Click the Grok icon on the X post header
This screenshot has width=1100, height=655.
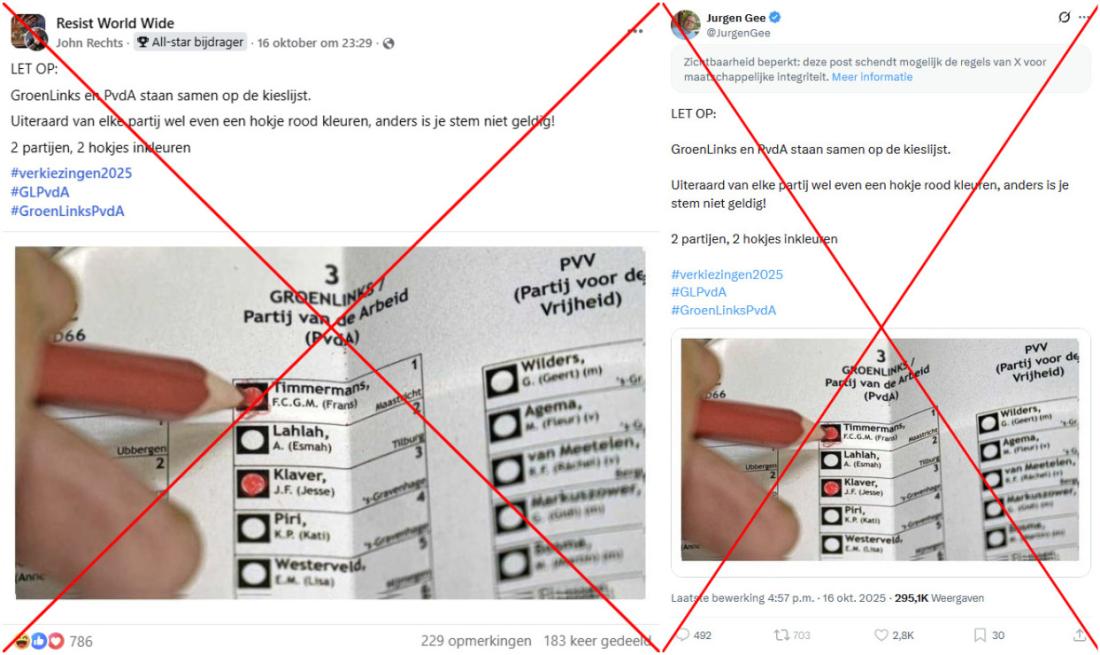point(1064,18)
